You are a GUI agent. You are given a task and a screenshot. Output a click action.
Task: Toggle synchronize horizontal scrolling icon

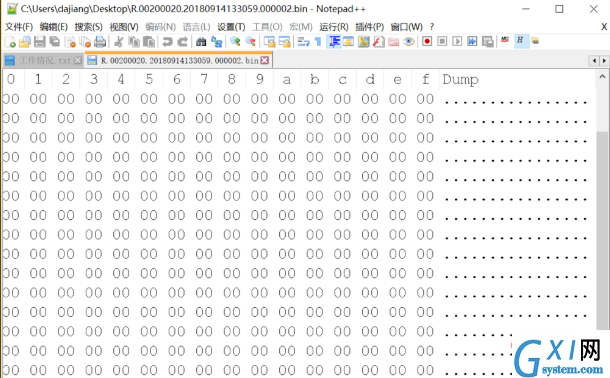[284, 42]
